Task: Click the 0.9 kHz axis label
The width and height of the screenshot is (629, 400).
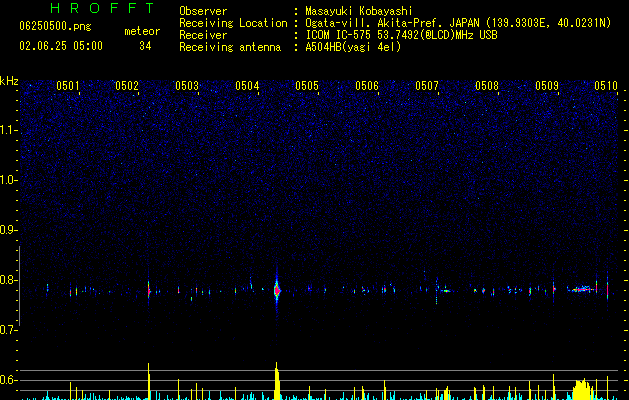Action: coord(8,230)
